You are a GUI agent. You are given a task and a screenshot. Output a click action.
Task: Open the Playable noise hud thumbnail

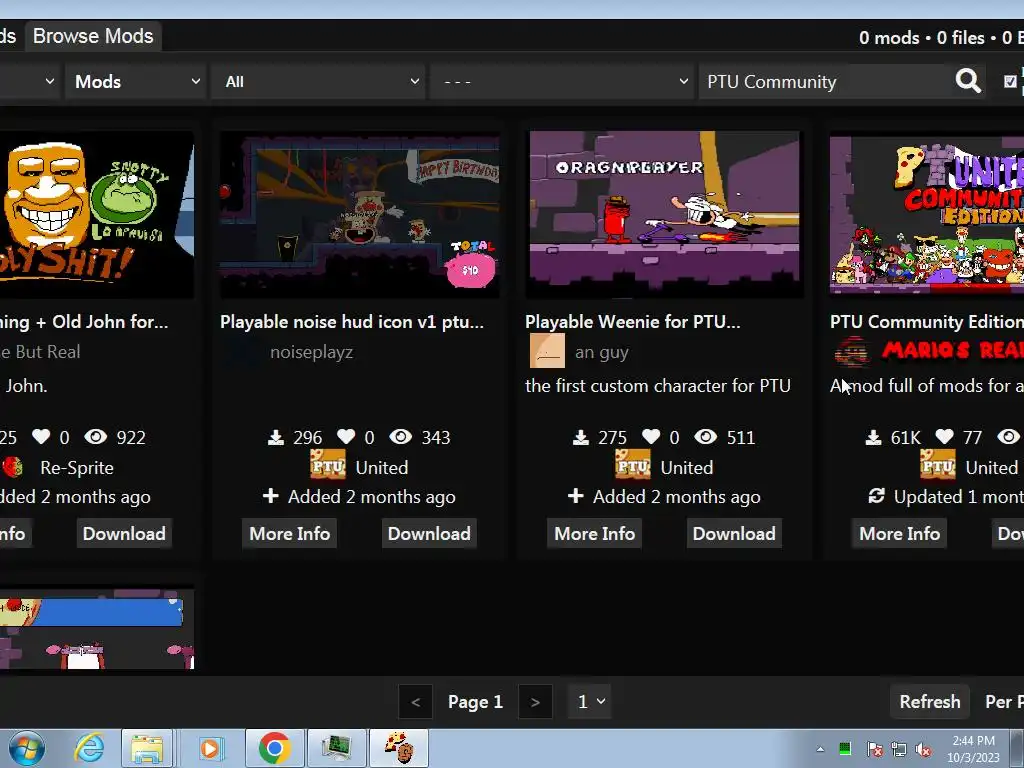click(x=359, y=214)
